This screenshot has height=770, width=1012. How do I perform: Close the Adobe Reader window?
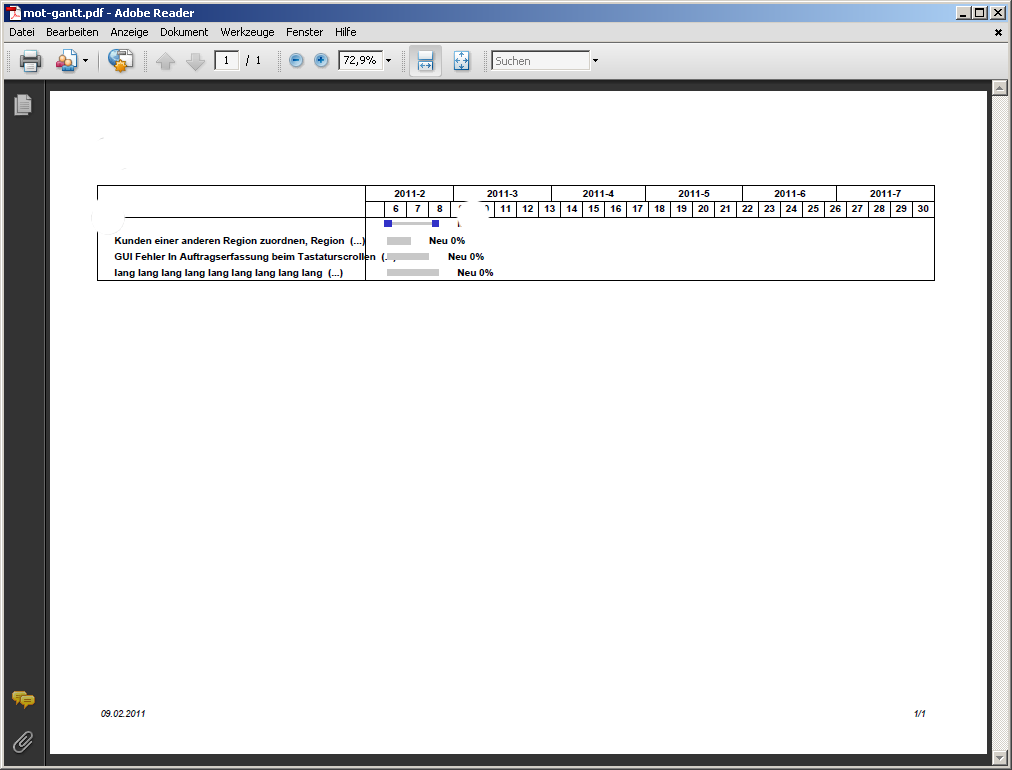click(x=998, y=13)
